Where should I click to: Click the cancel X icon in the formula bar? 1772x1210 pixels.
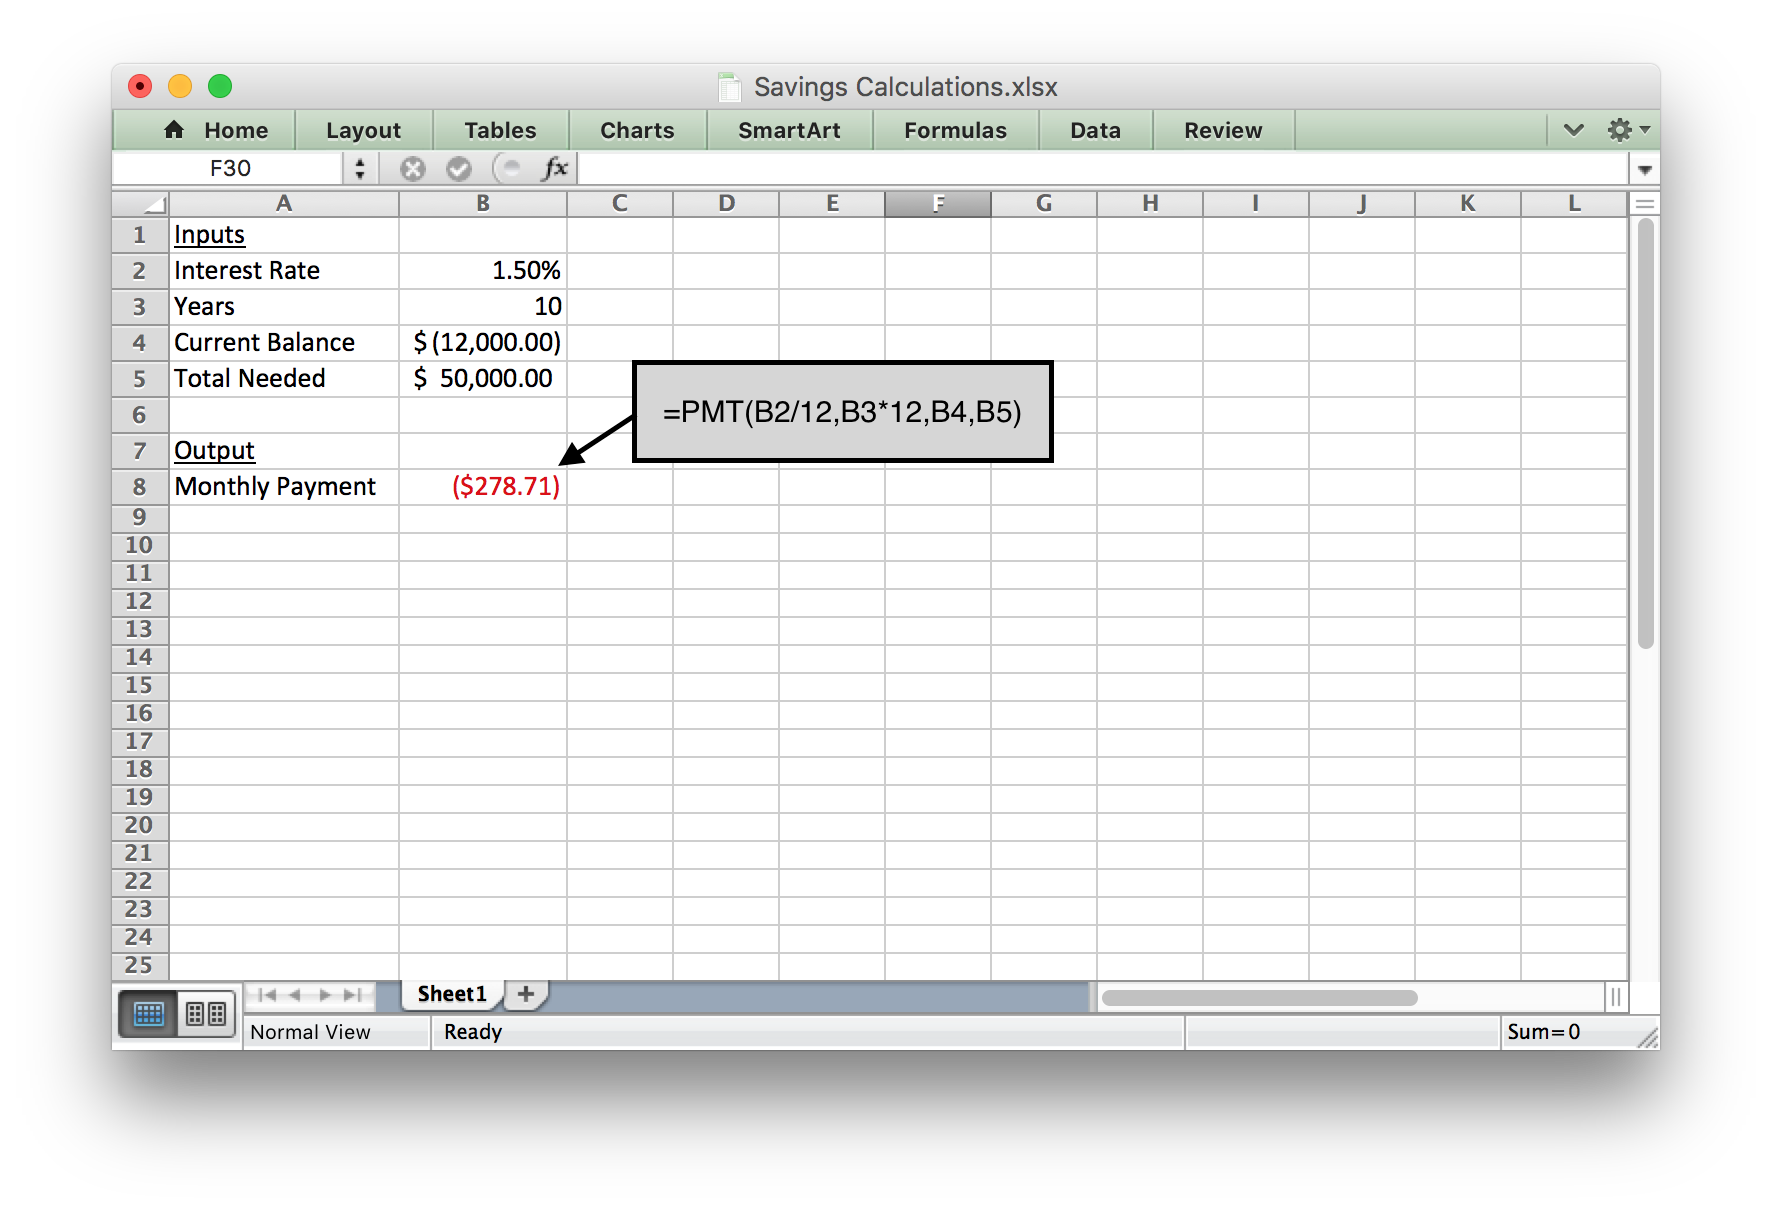click(412, 167)
